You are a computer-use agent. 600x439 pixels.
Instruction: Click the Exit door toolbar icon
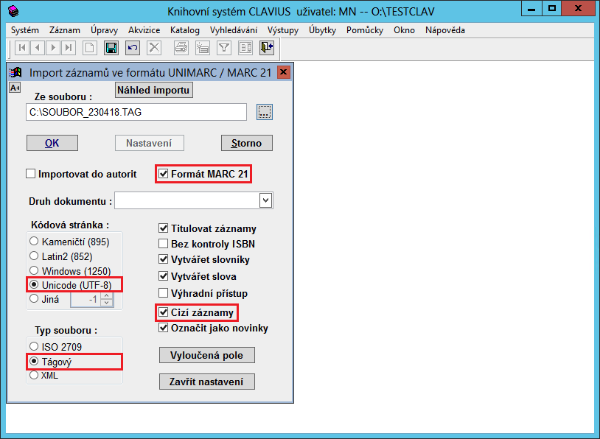click(266, 47)
